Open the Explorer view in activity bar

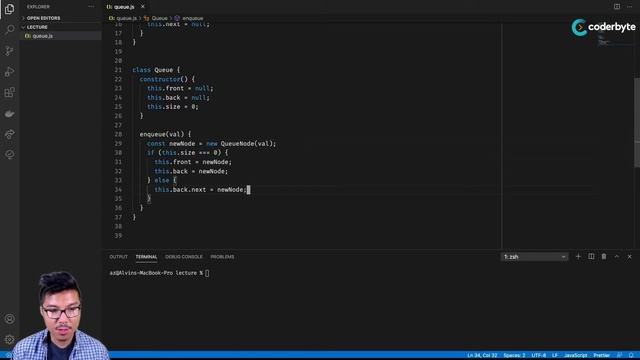pyautogui.click(x=9, y=9)
